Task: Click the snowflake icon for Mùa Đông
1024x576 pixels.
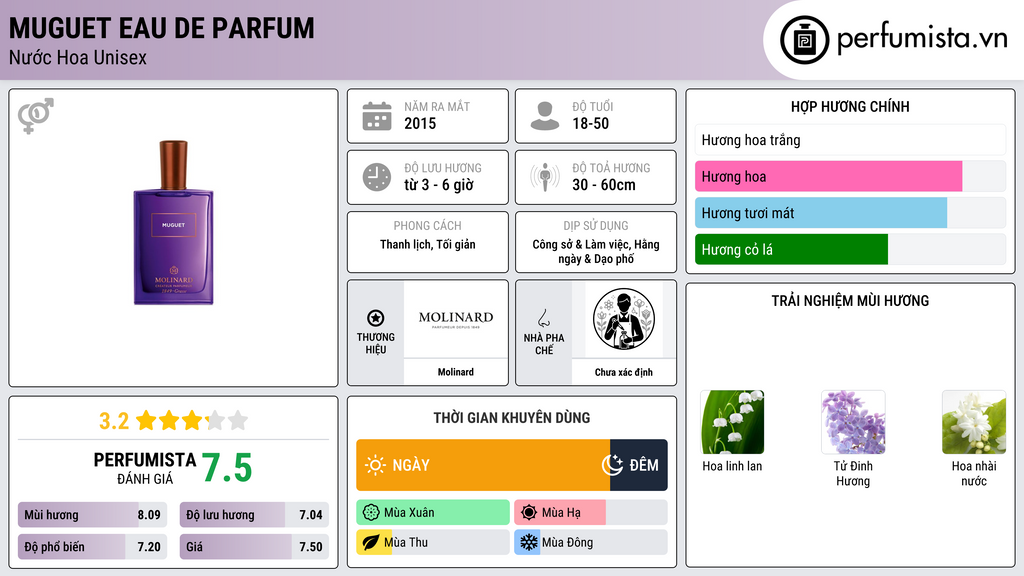Action: tap(529, 542)
